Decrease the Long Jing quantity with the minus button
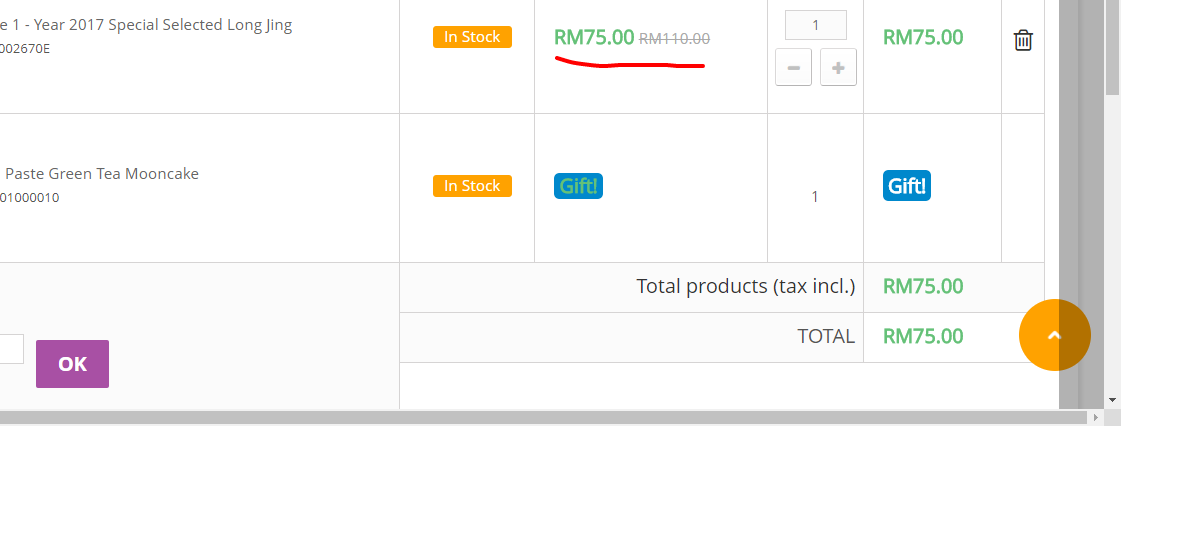The image size is (1185, 556). point(794,67)
